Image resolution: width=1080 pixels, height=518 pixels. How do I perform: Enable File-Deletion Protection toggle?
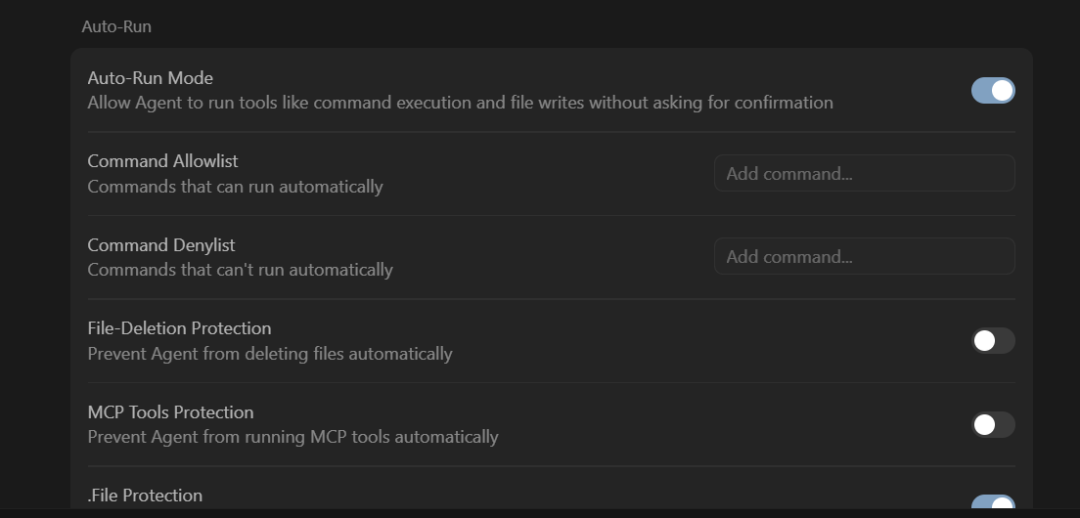pos(993,340)
